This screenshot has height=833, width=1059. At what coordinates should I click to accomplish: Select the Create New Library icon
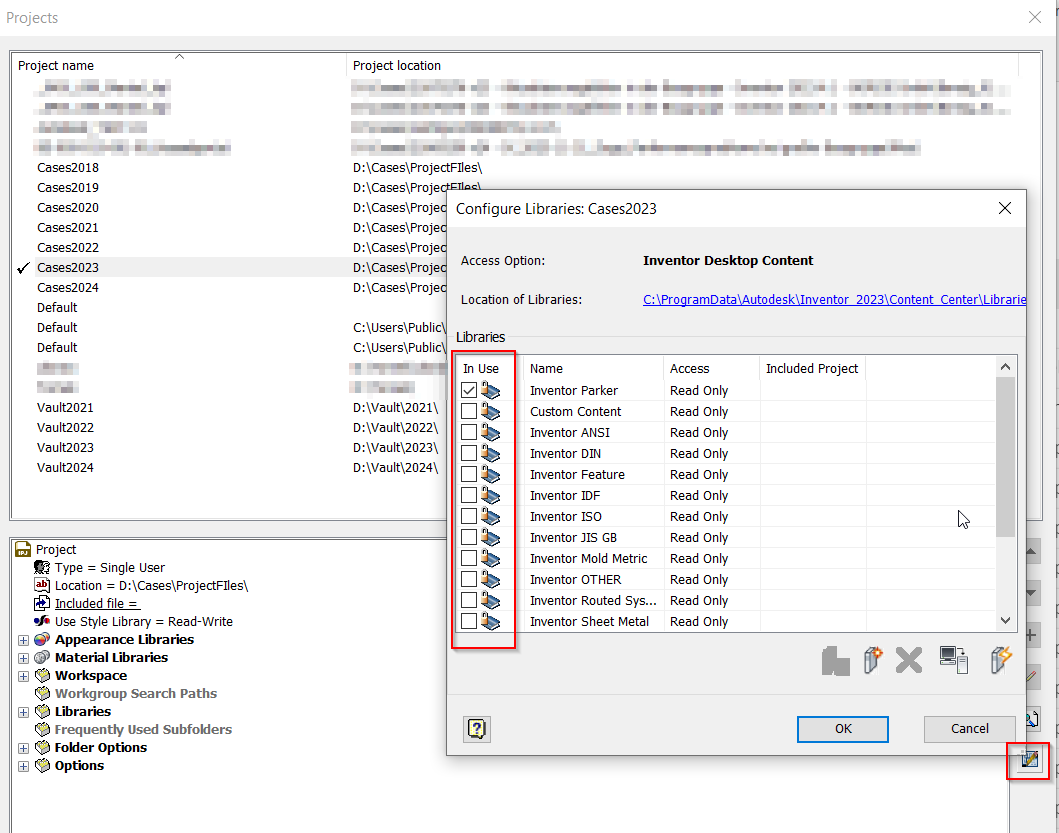pyautogui.click(x=872, y=660)
